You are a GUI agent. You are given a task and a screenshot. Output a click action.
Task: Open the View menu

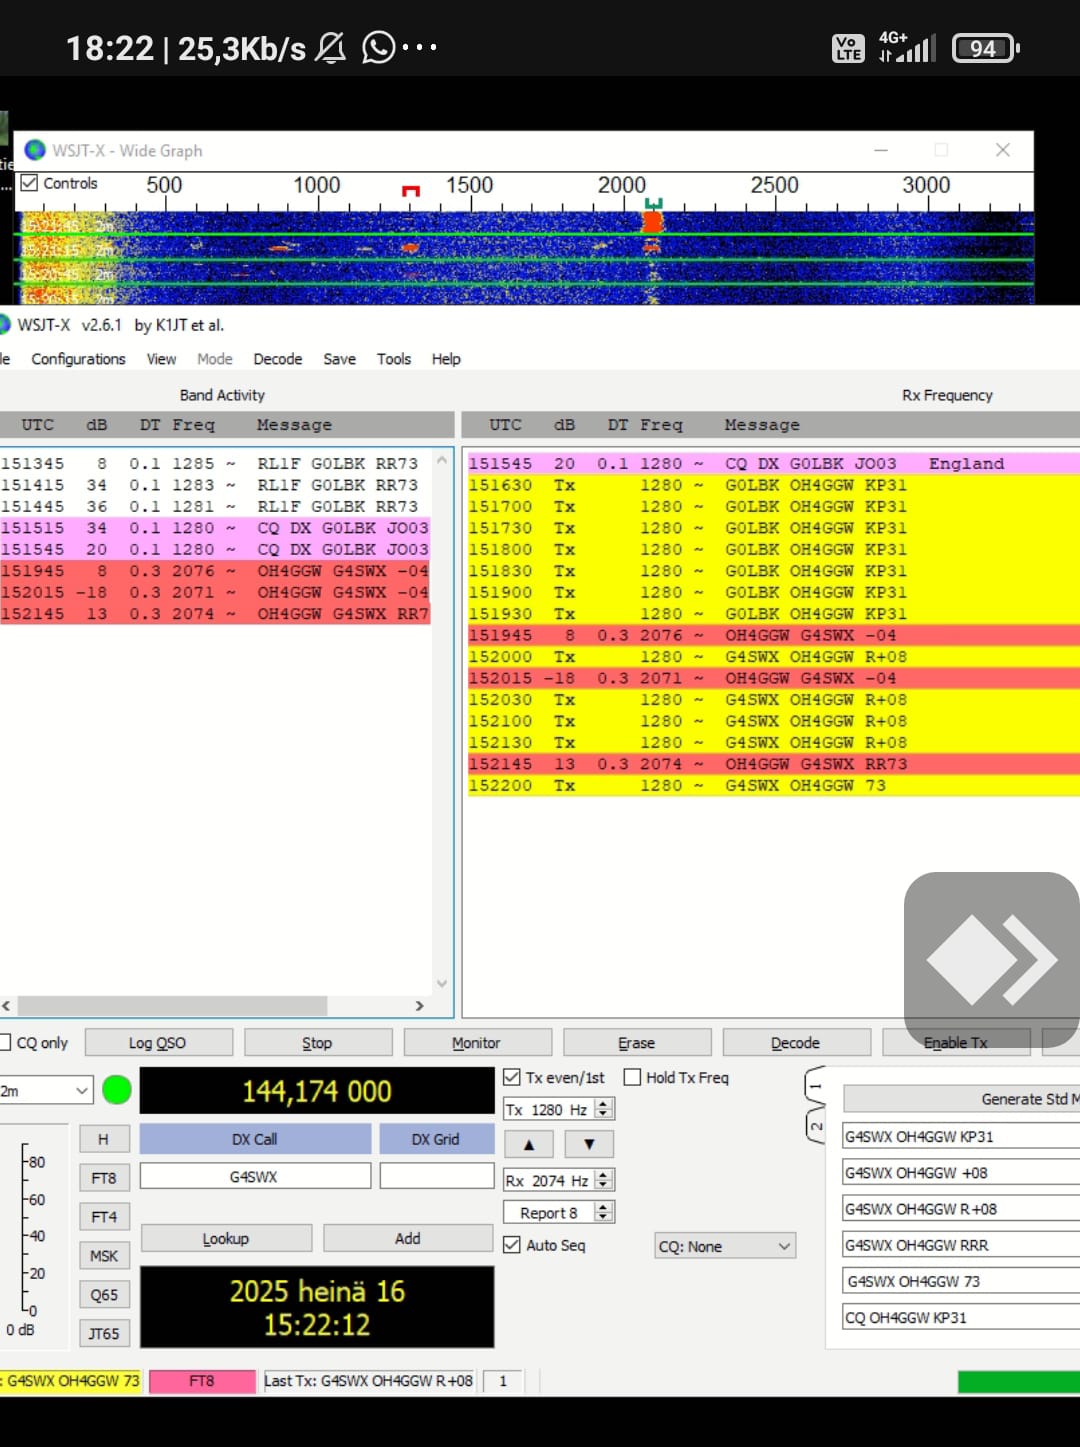[x=161, y=359]
